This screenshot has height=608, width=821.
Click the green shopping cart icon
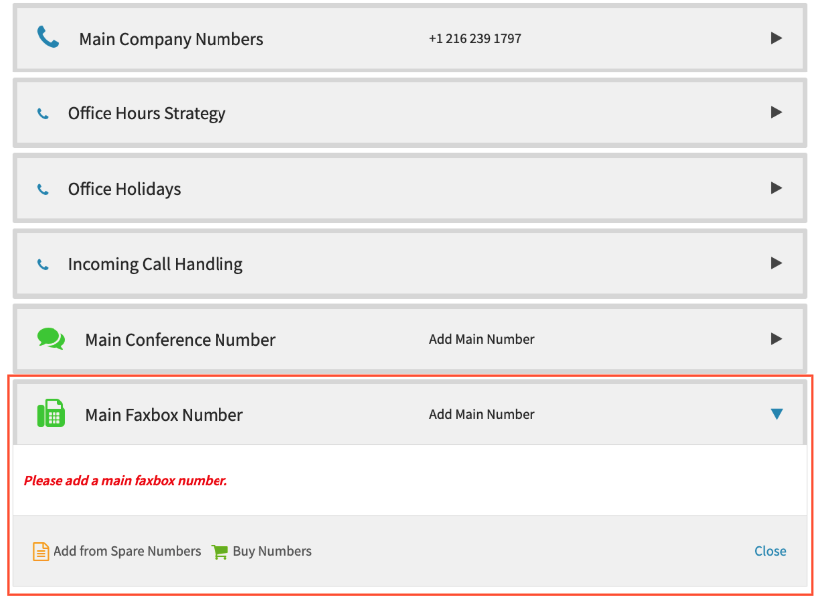click(x=220, y=552)
